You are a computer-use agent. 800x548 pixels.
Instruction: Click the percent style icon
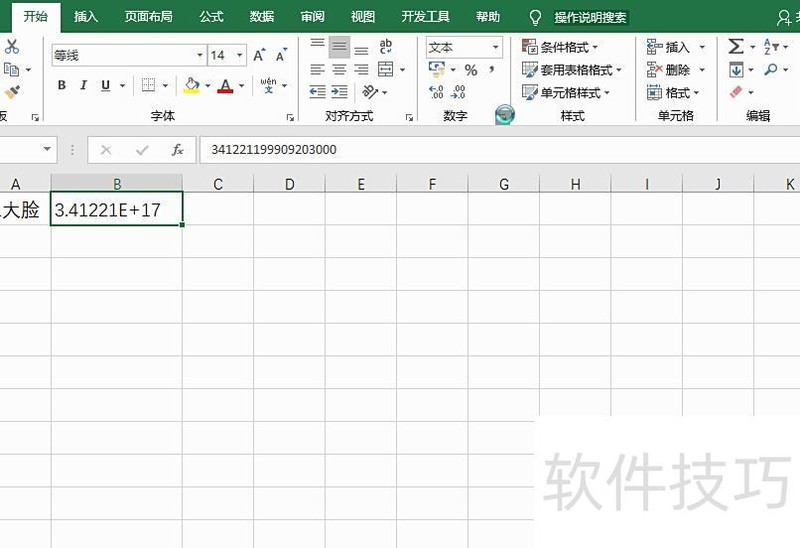click(470, 70)
